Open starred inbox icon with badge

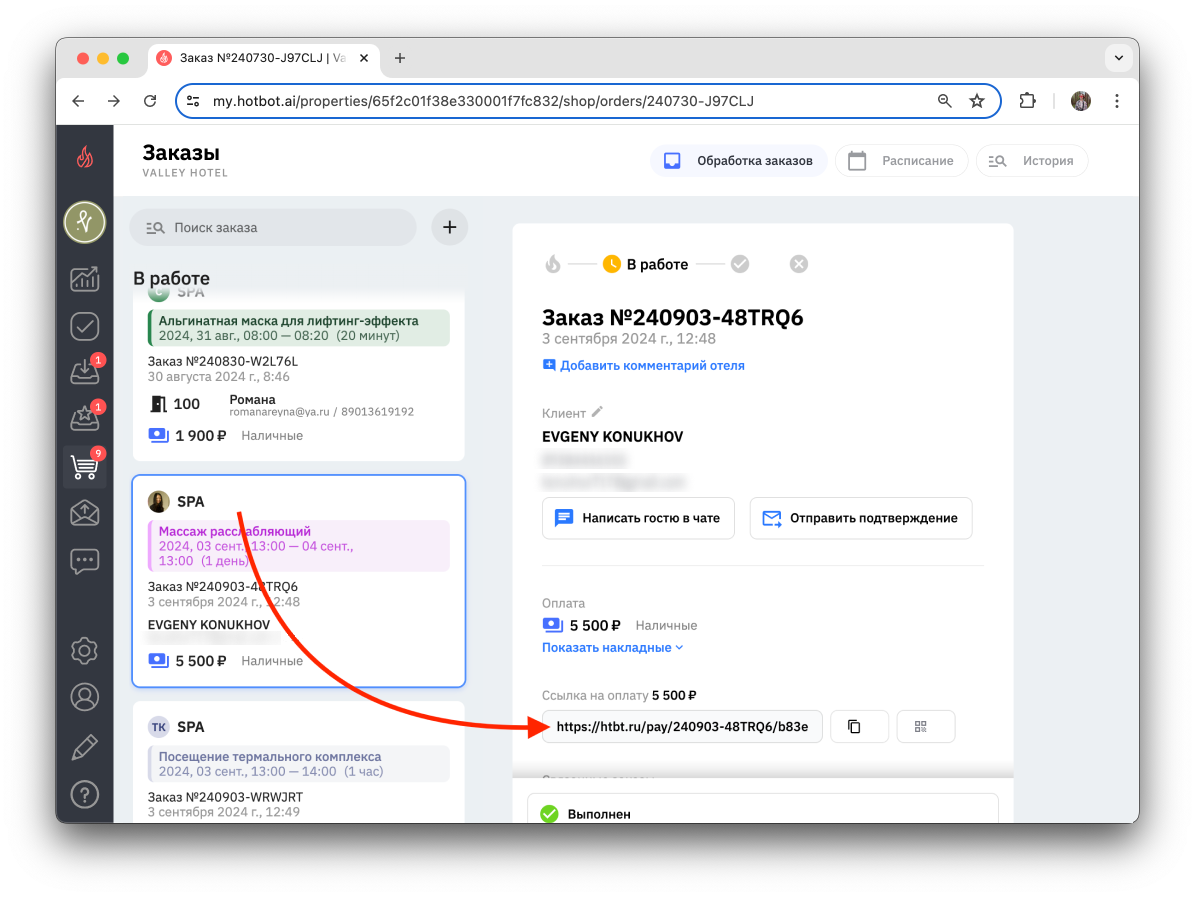pos(85,418)
